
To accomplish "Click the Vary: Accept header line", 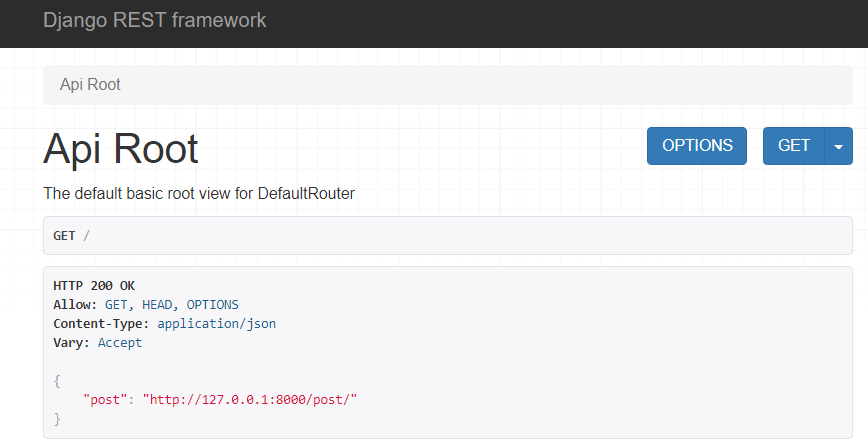I will [x=97, y=343].
